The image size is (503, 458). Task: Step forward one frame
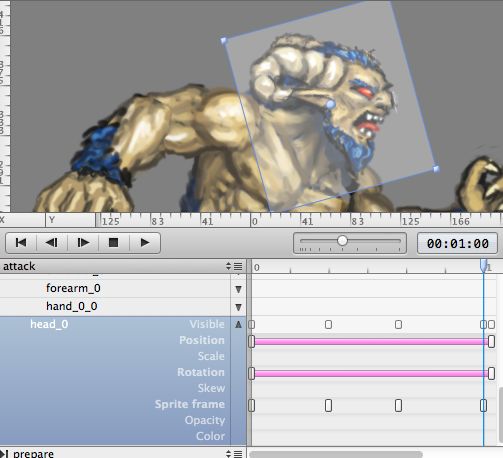click(x=83, y=243)
